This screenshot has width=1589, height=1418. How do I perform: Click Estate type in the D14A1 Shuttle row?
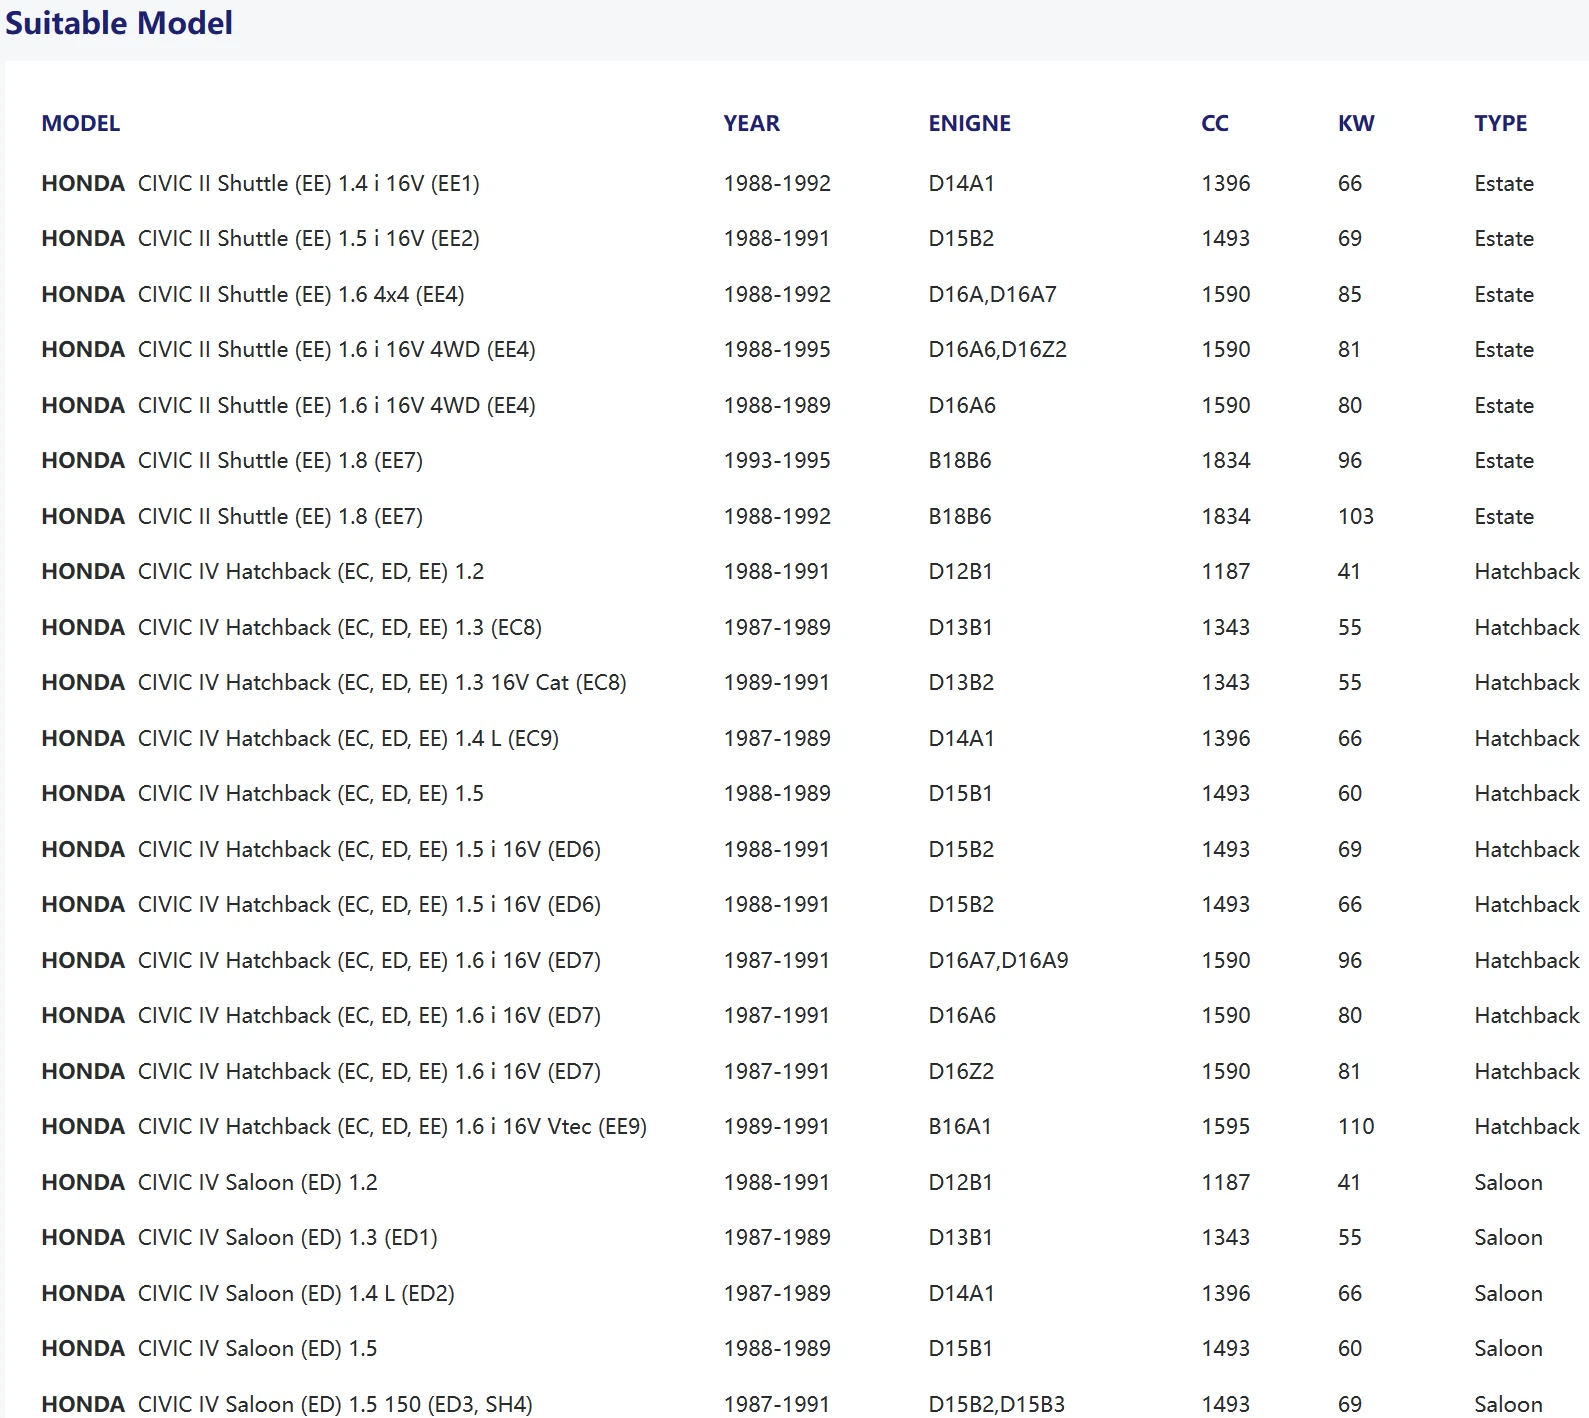pos(1504,184)
